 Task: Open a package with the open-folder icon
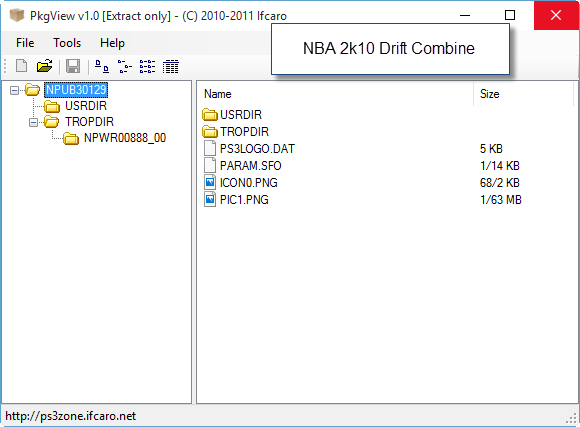44,66
